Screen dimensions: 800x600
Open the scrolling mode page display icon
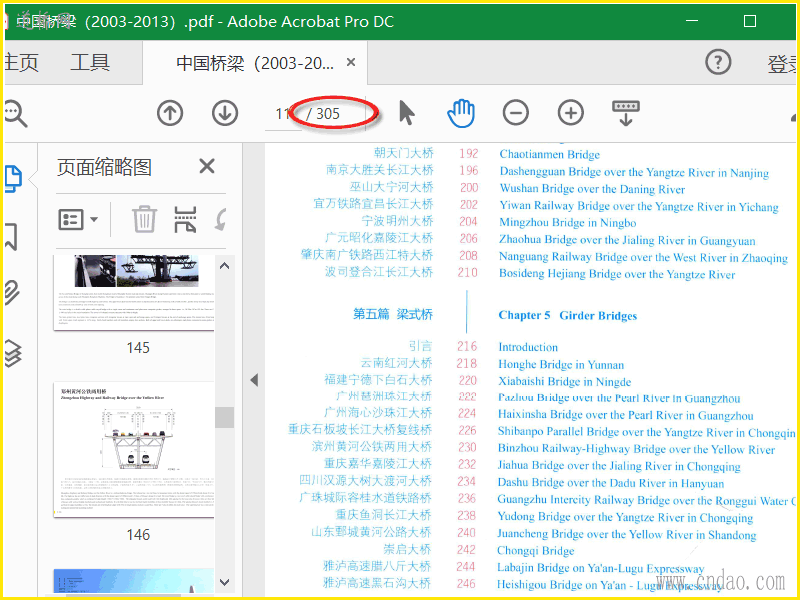626,113
